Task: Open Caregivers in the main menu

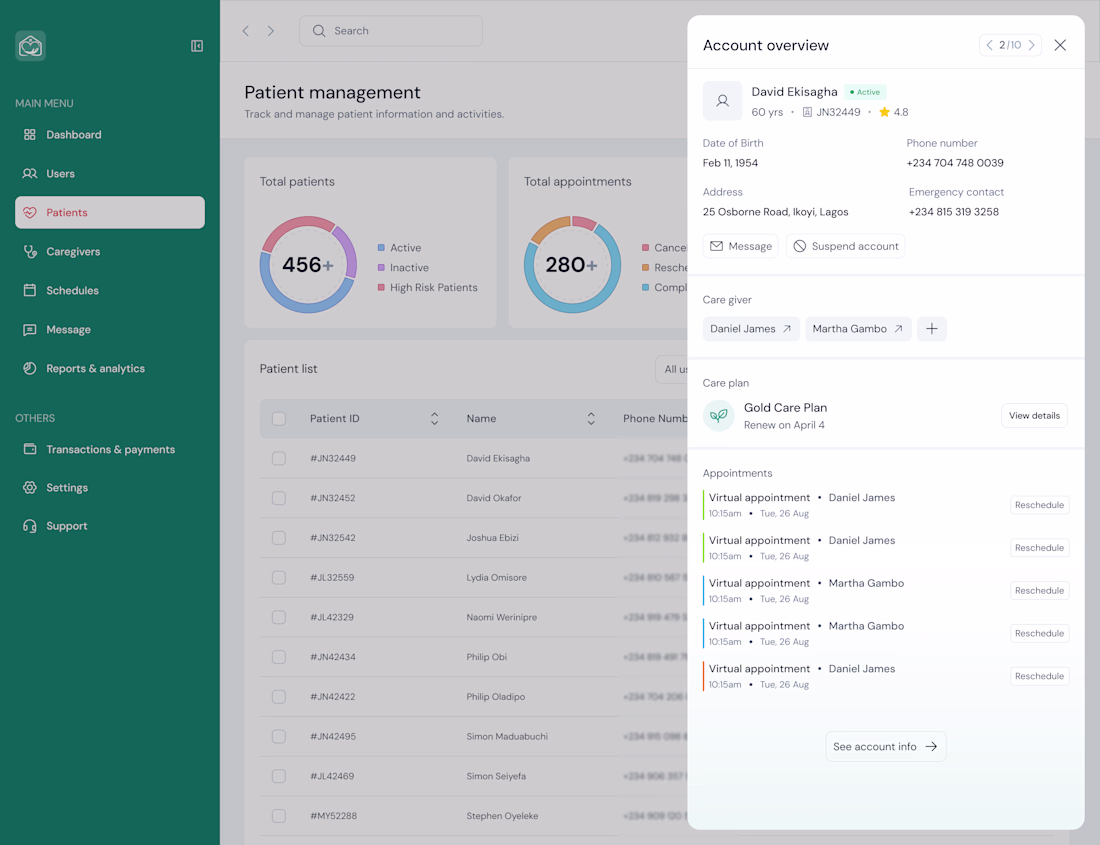Action: 73,252
